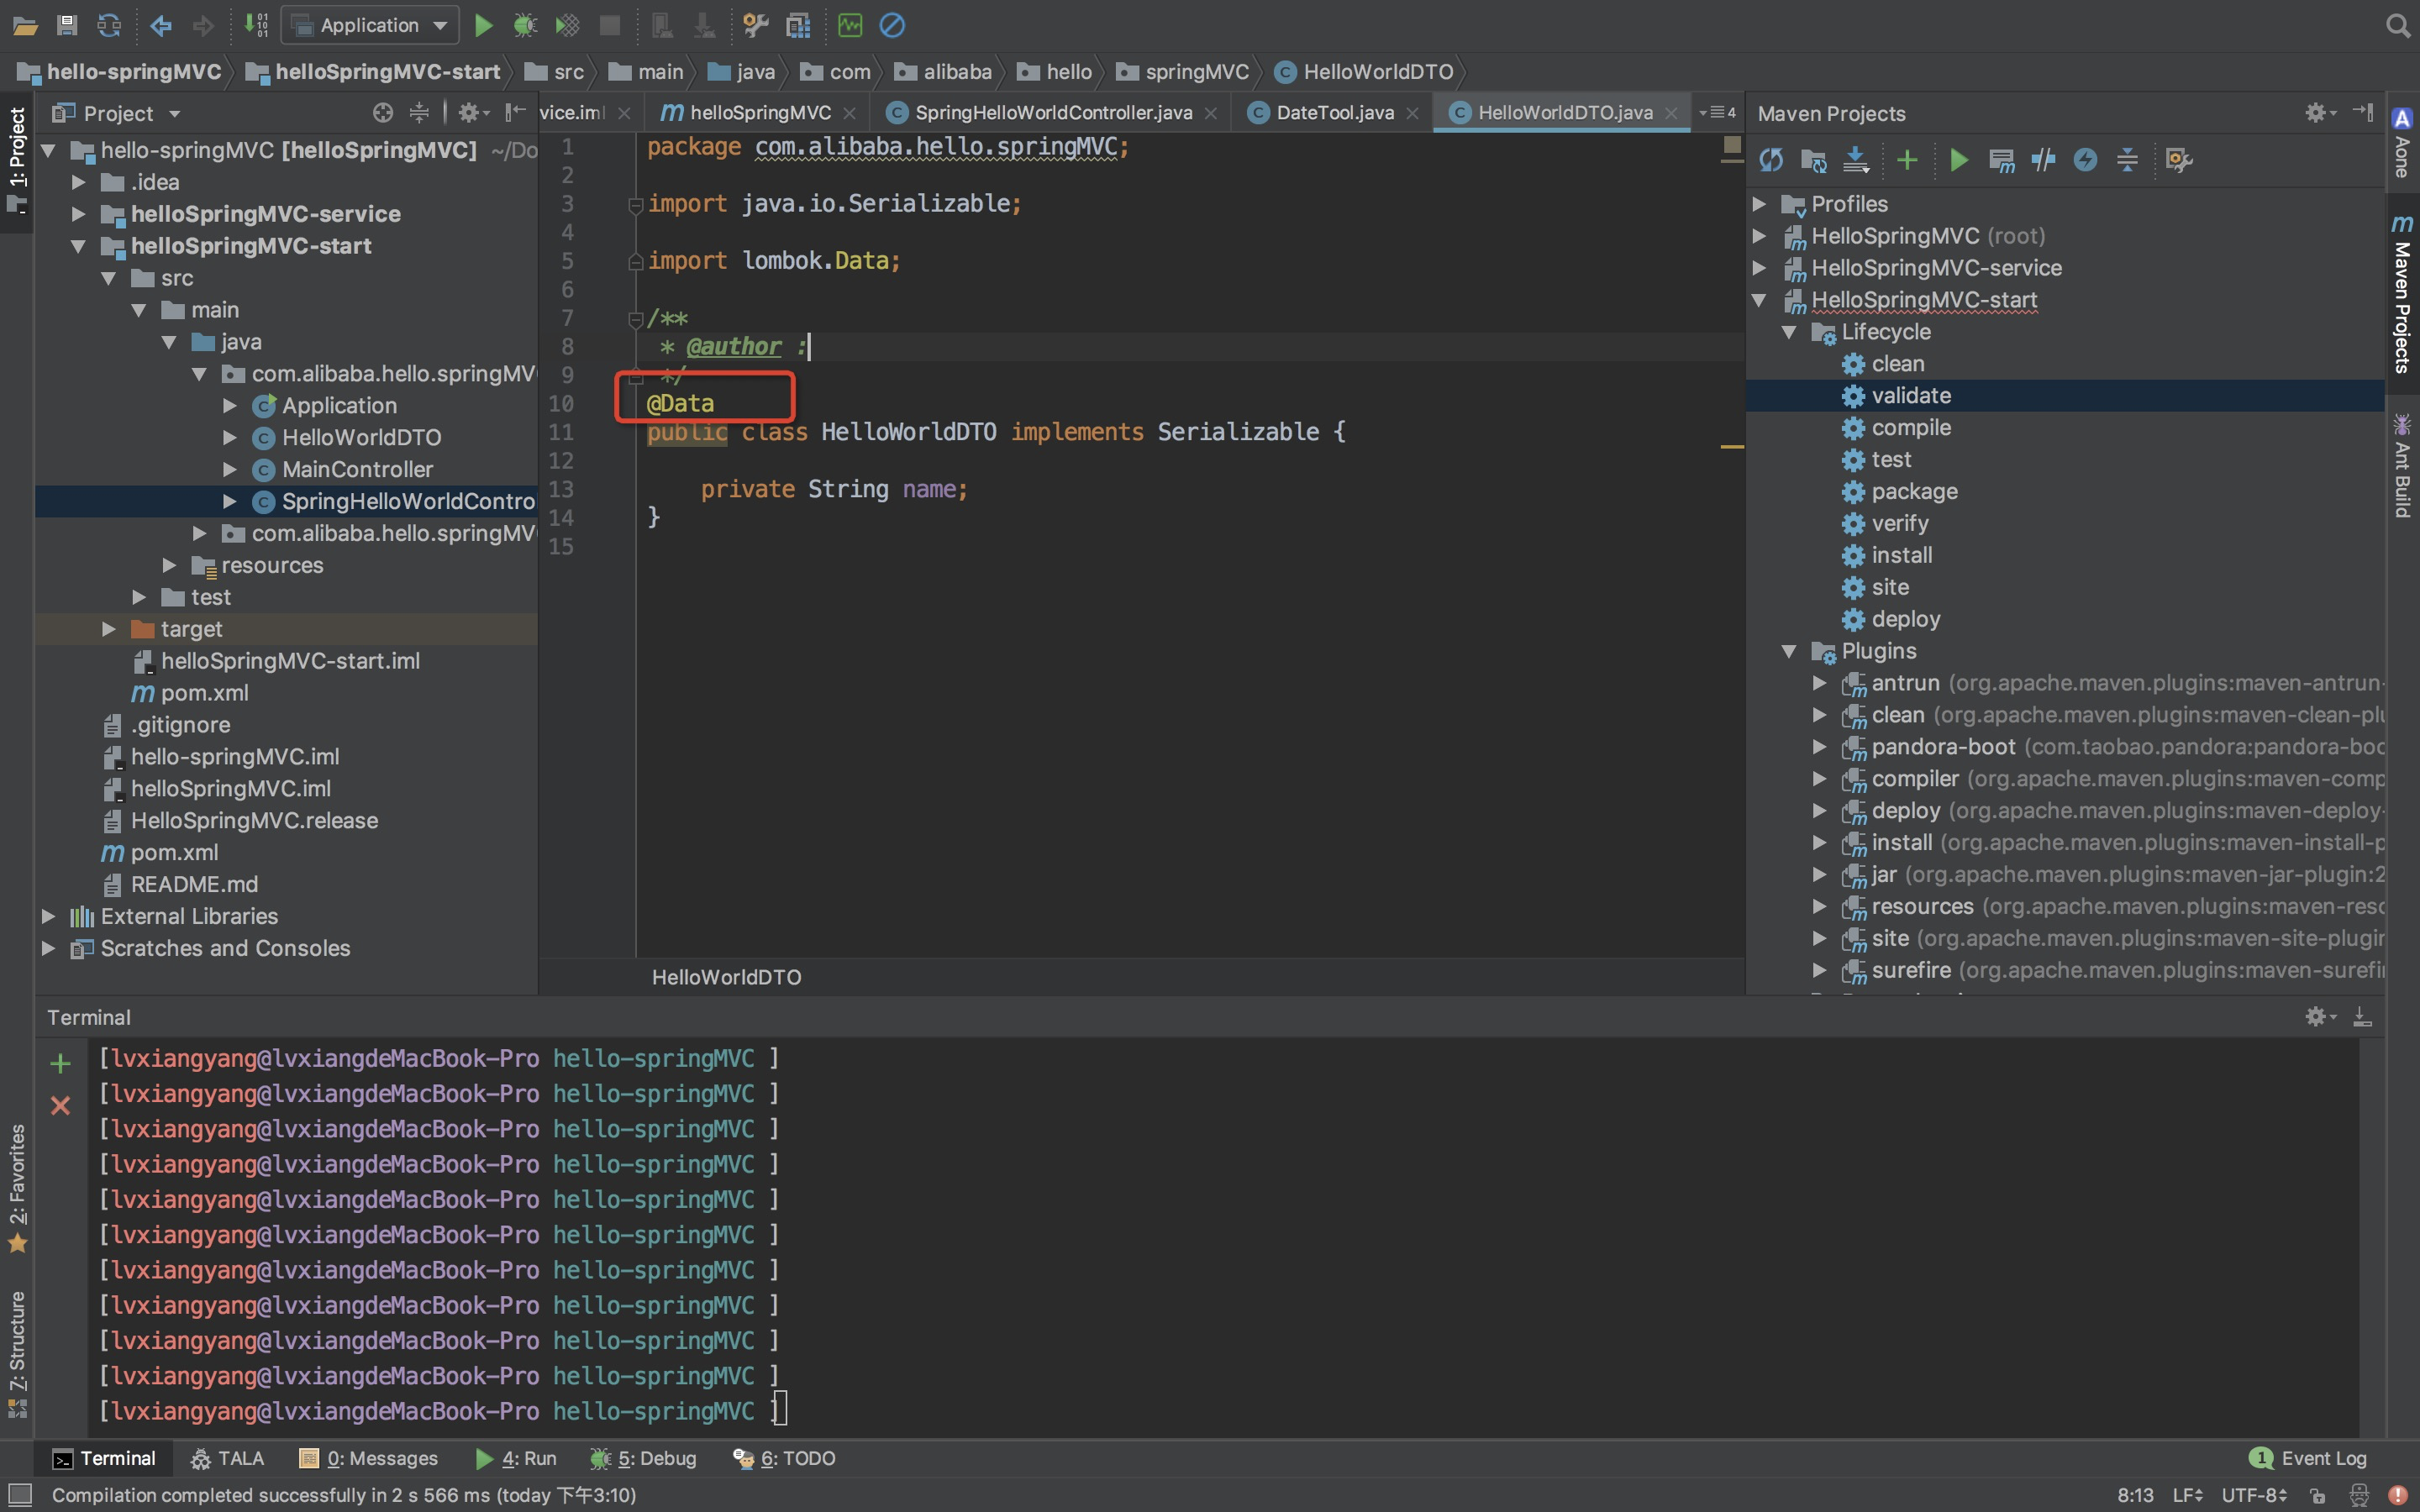Image resolution: width=2420 pixels, height=1512 pixels.
Task: Click the blue circle-slash toolbar icon
Action: tap(892, 25)
